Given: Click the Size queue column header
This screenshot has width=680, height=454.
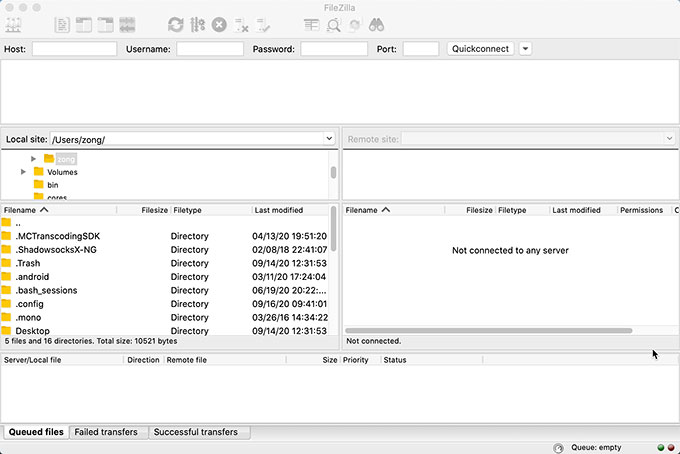Looking at the screenshot, I should [x=313, y=360].
